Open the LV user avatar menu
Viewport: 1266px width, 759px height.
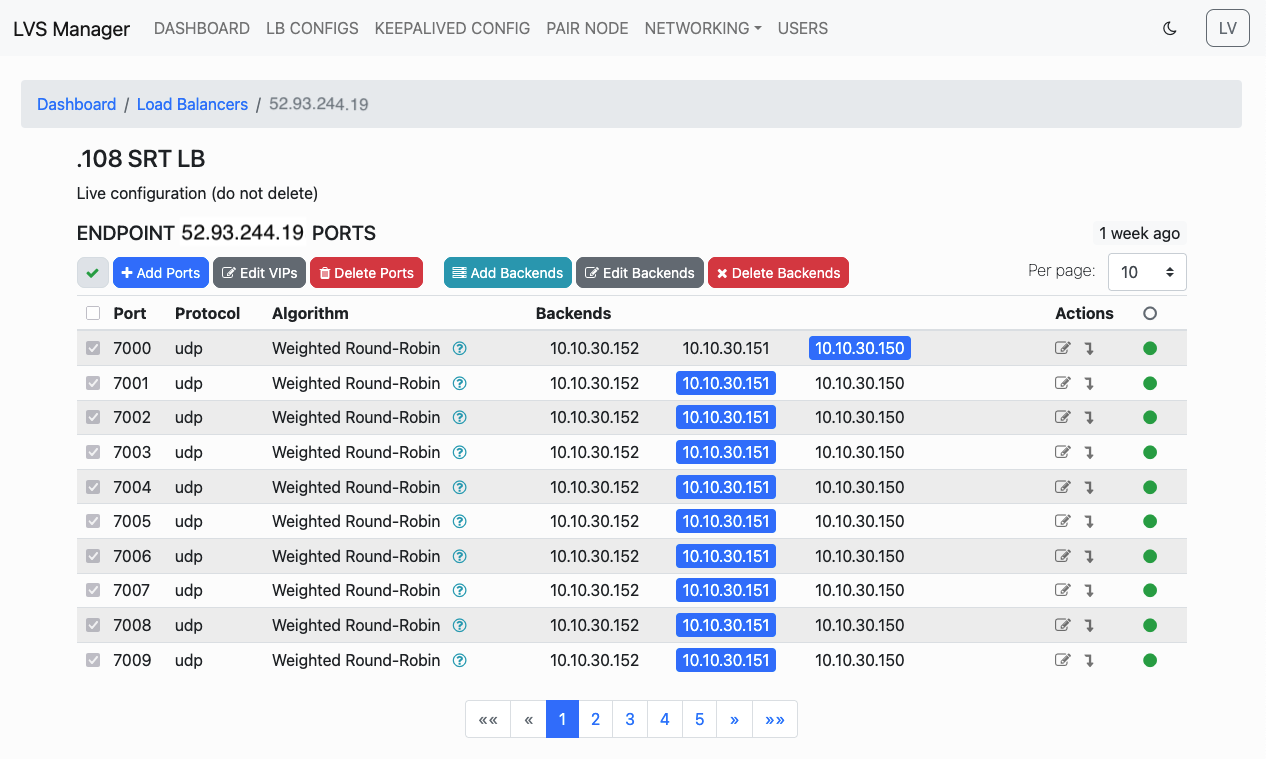click(1228, 28)
